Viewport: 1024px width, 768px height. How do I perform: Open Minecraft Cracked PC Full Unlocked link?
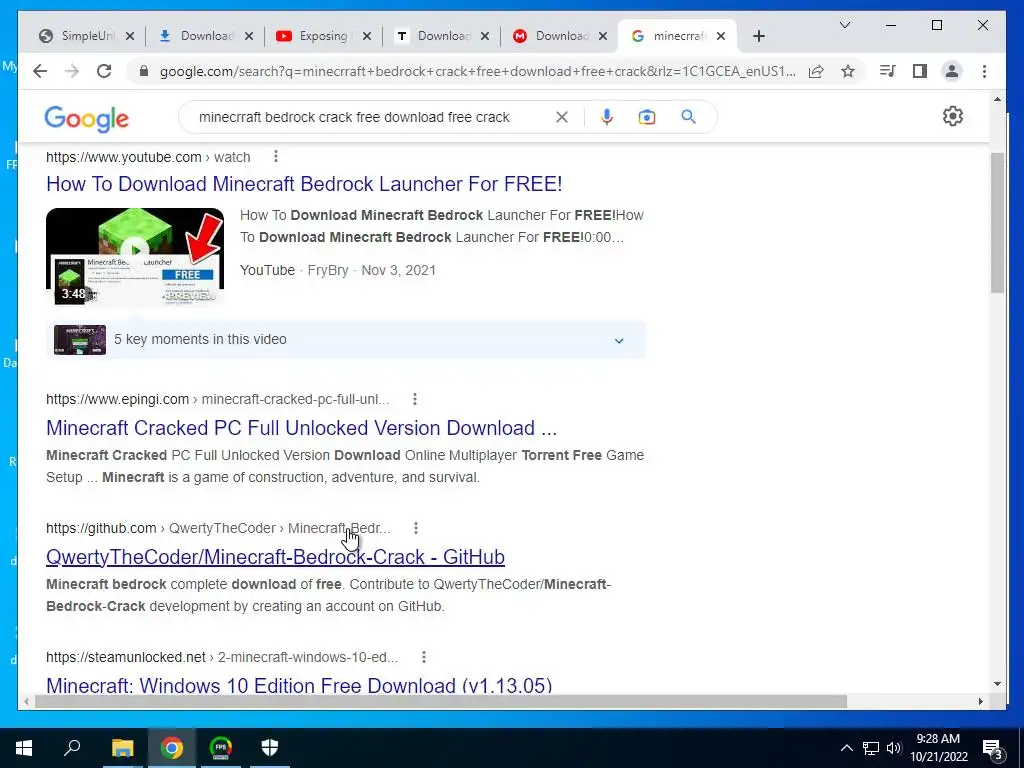(301, 428)
